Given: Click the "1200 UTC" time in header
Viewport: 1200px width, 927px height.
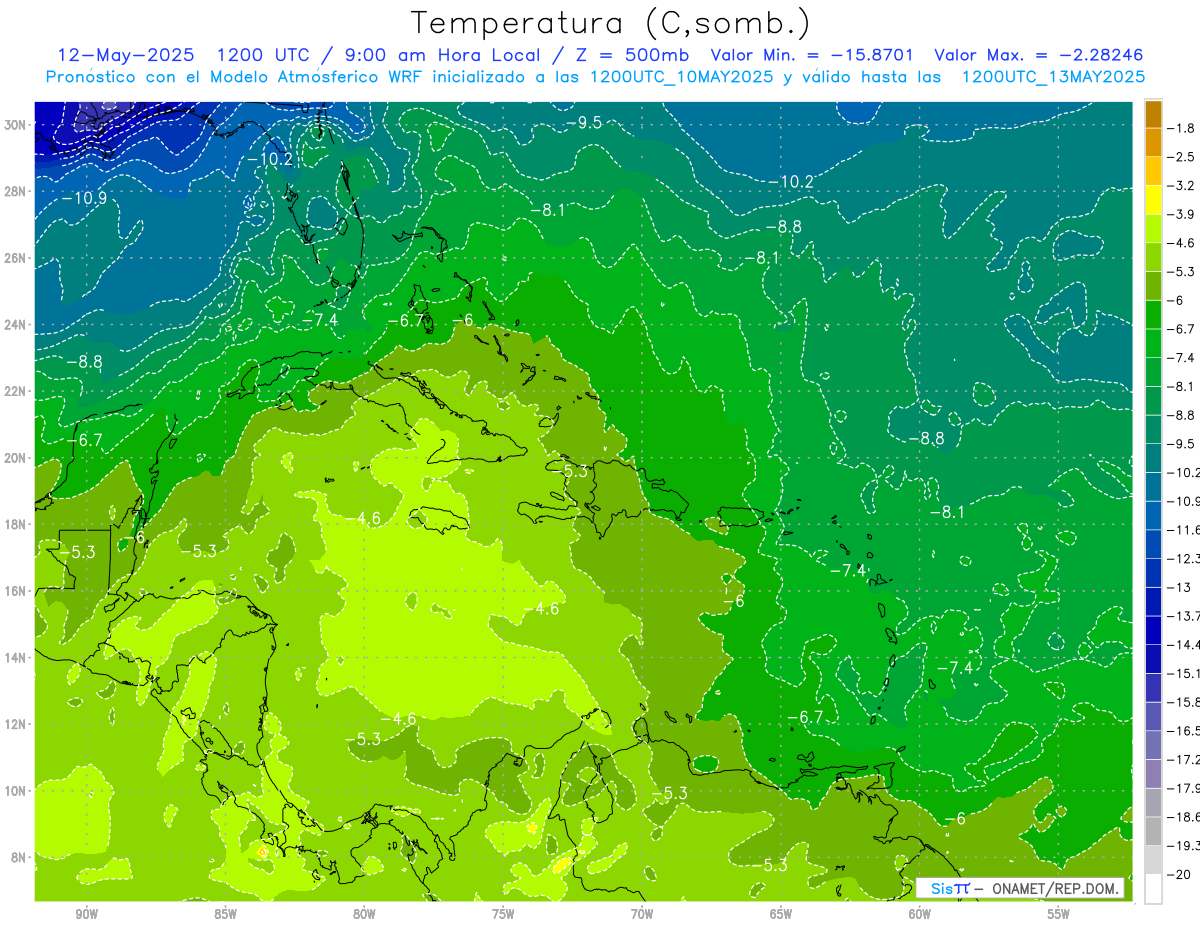Looking at the screenshot, I should 264,55.
